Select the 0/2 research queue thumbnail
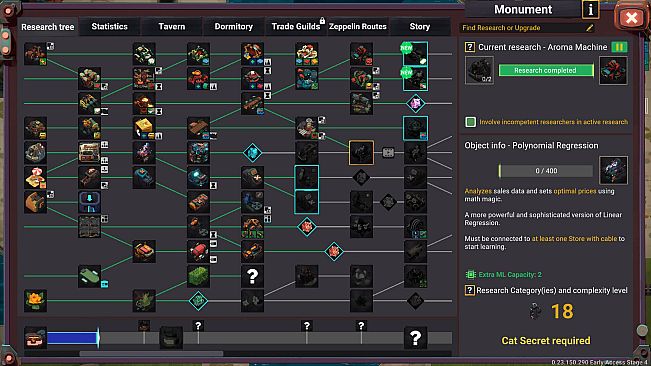 [479, 70]
